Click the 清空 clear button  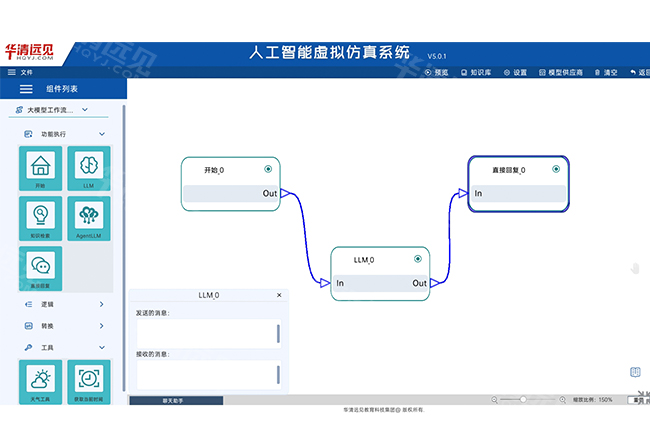click(606, 73)
